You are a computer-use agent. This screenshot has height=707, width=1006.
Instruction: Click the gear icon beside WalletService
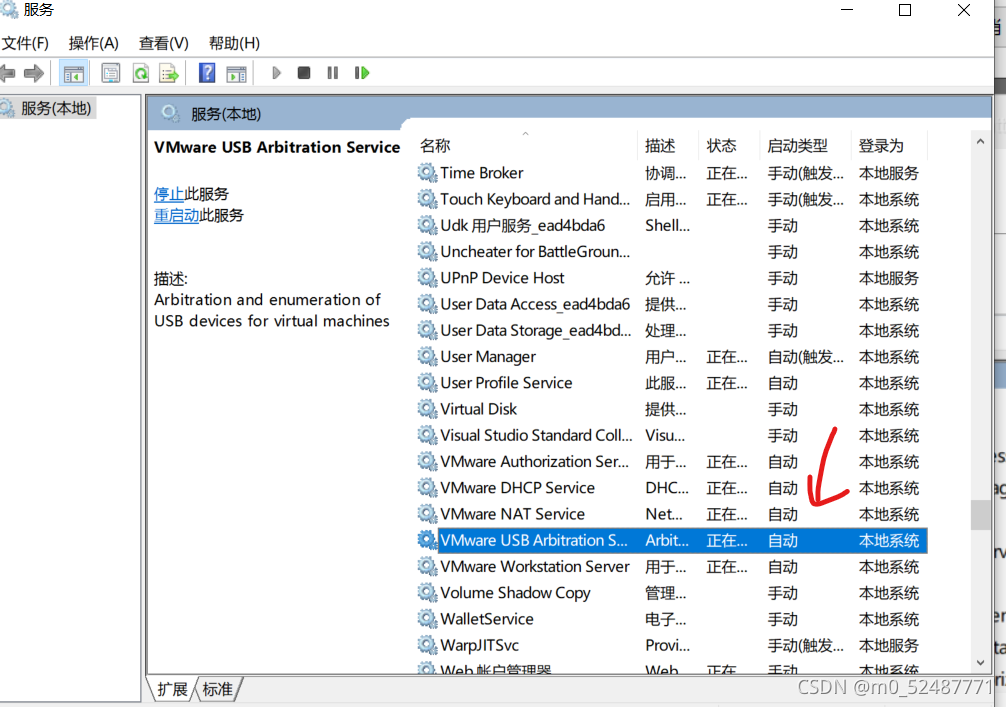427,619
